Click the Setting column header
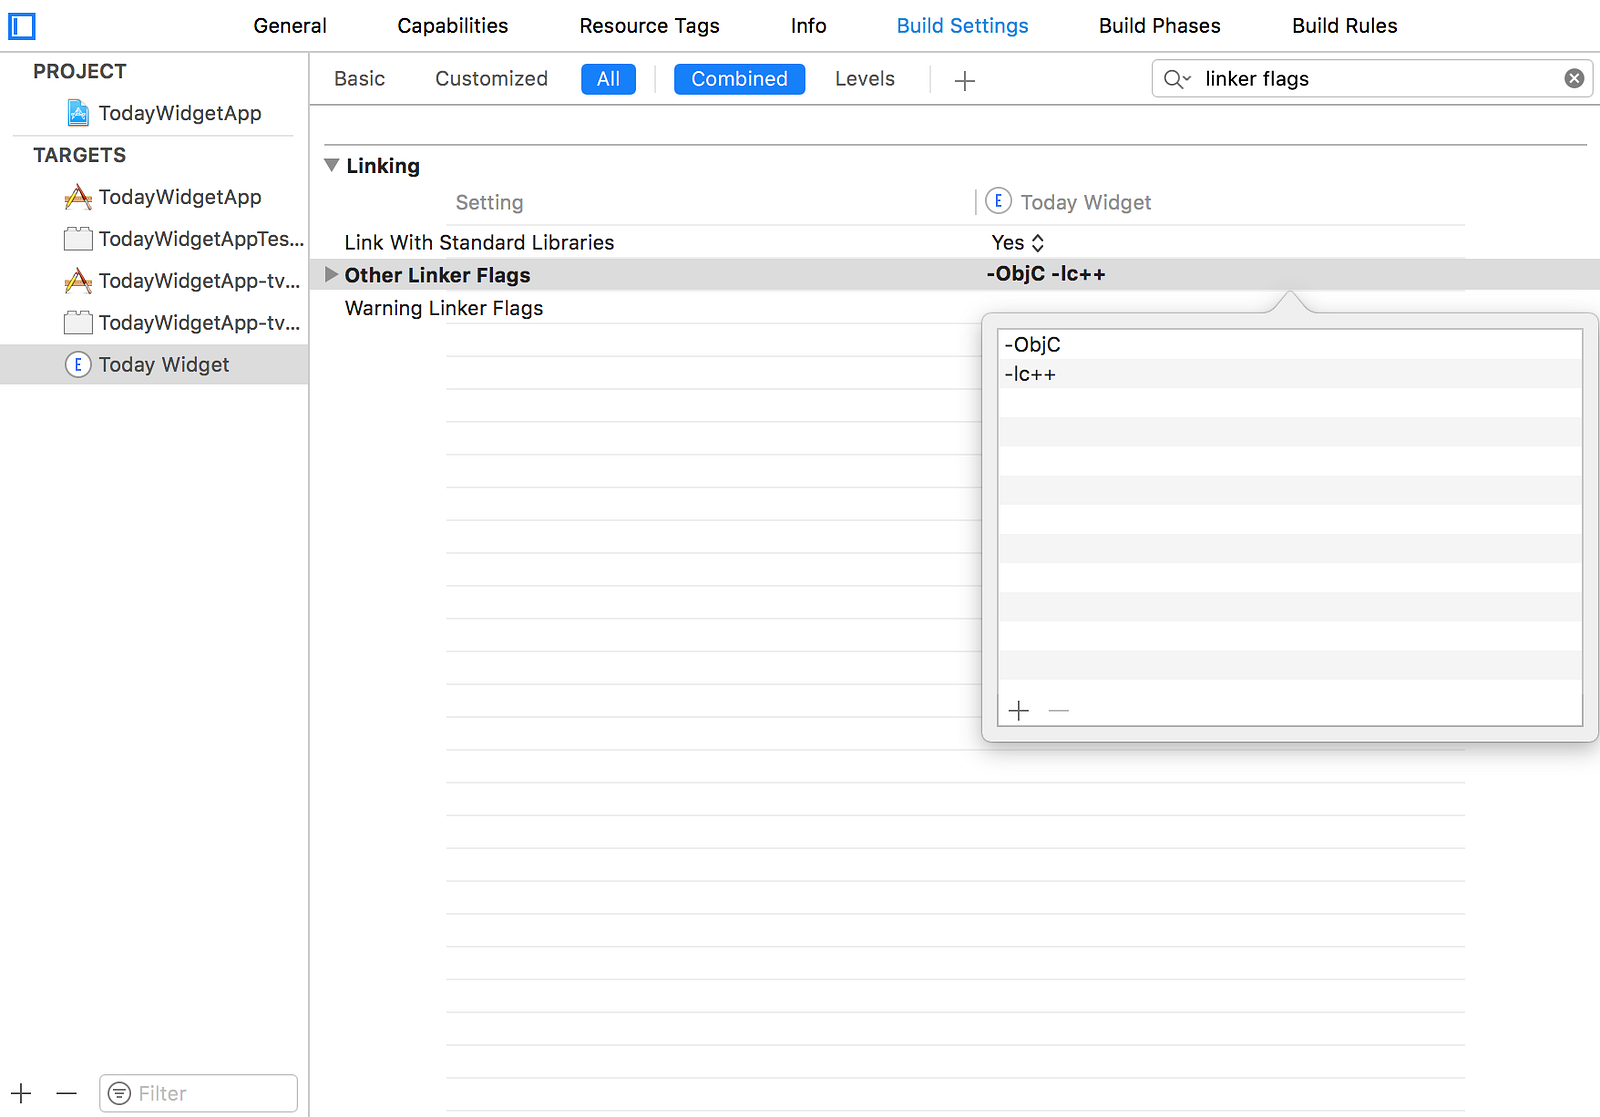 coord(489,202)
